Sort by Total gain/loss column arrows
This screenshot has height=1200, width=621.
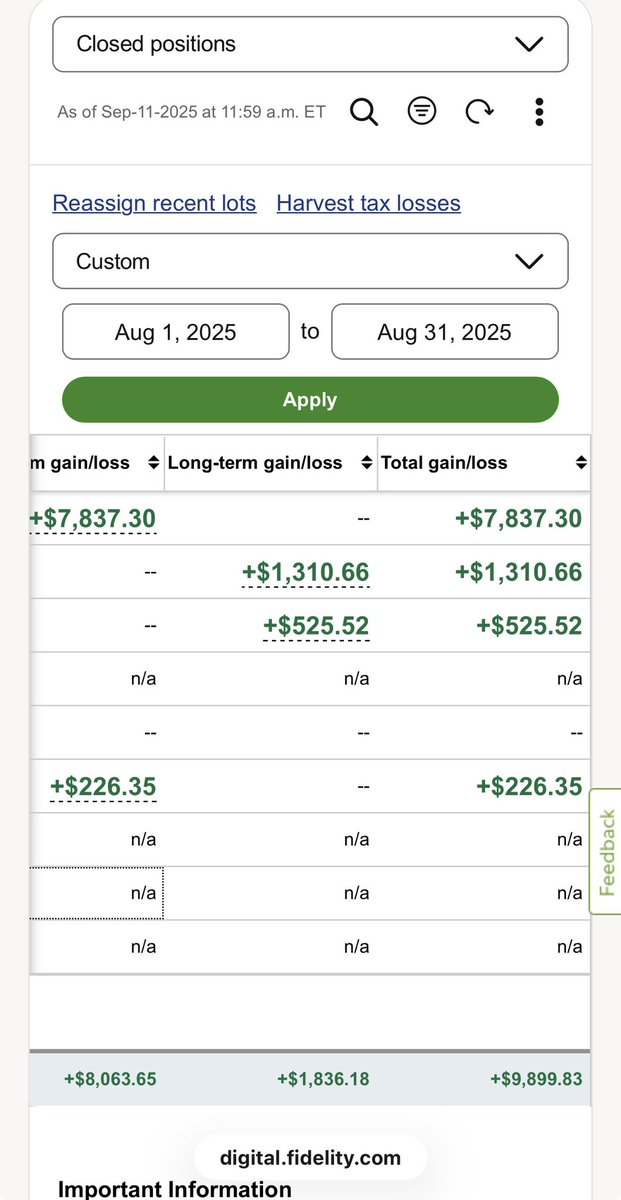click(x=581, y=463)
